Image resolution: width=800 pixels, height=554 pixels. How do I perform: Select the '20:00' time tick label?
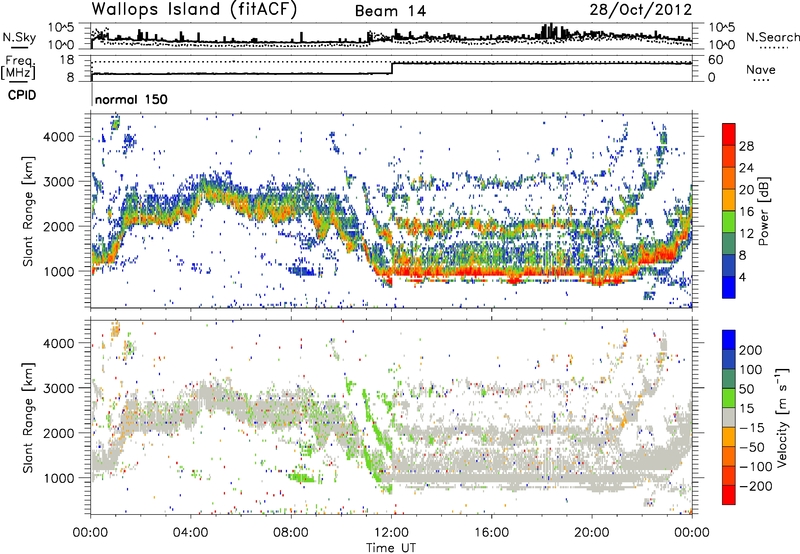click(591, 533)
